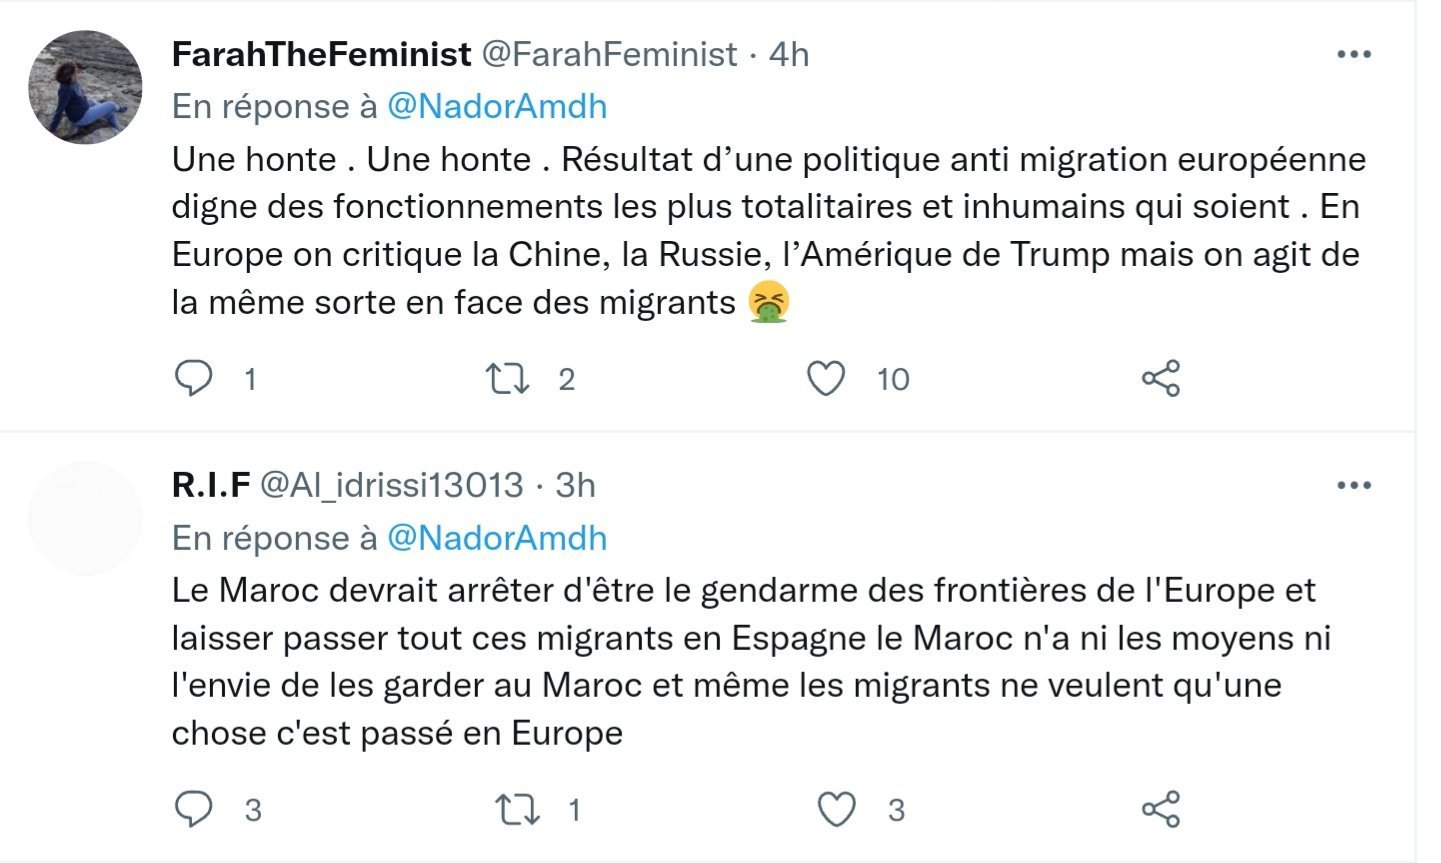Open more options on R.I.F's tweet
This screenshot has height=863, width=1441.
pyautogui.click(x=1354, y=486)
